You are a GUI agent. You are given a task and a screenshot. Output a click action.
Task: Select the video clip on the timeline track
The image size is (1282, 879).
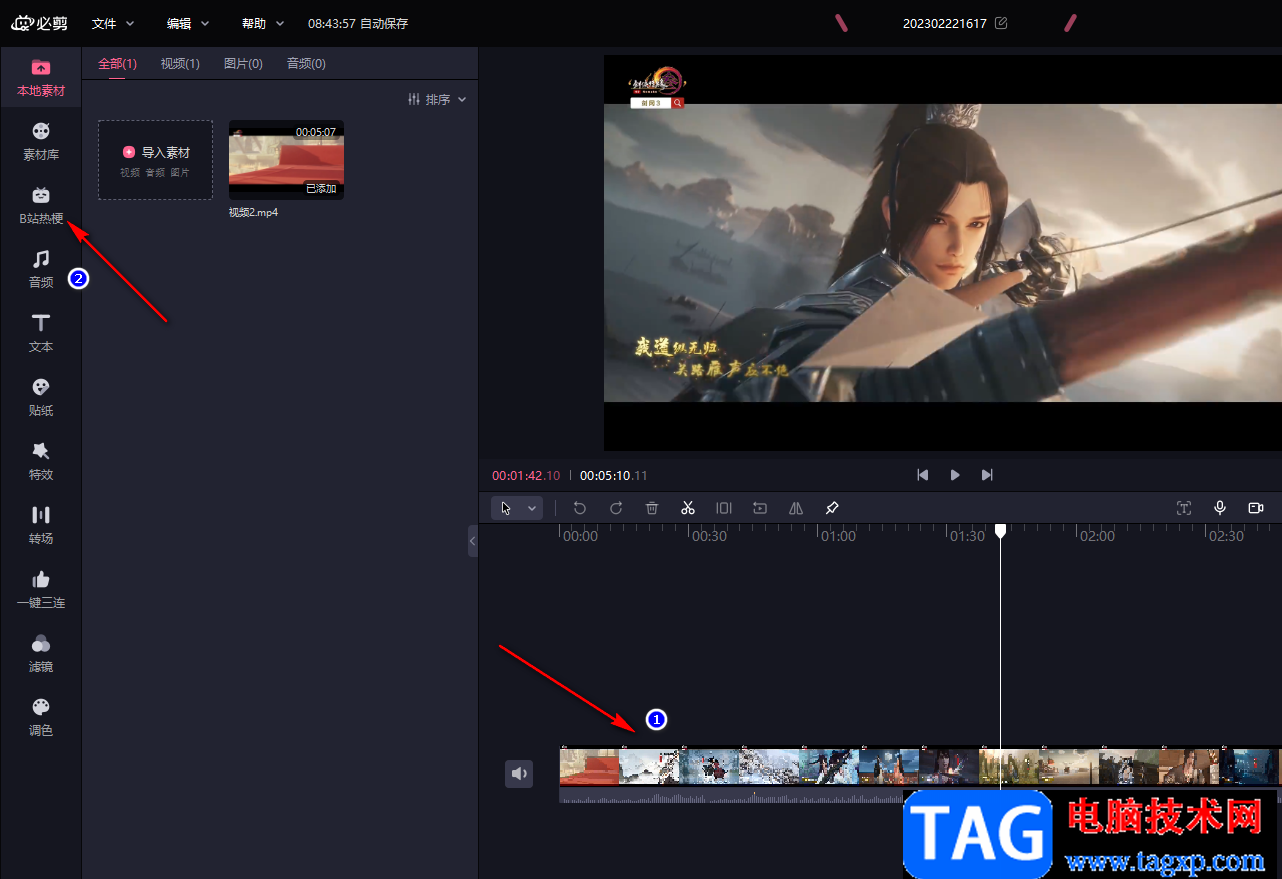[920, 765]
